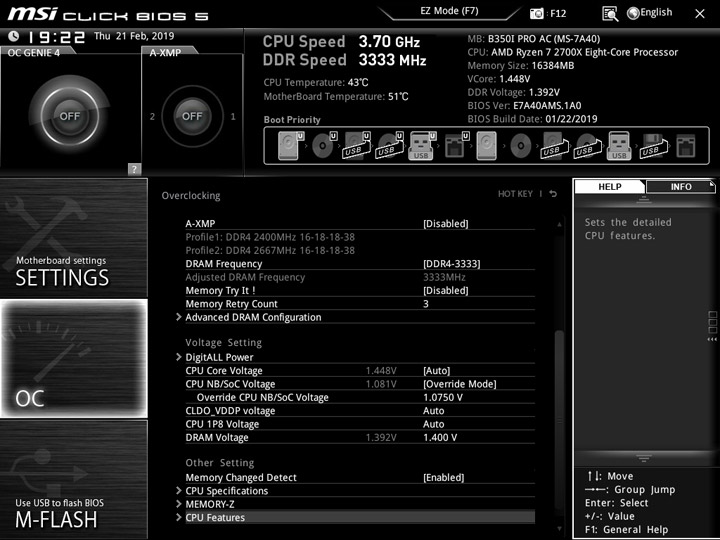Screen dimensions: 720x540
Task: Click the side panel handle with three arrows
Action: 712,326
